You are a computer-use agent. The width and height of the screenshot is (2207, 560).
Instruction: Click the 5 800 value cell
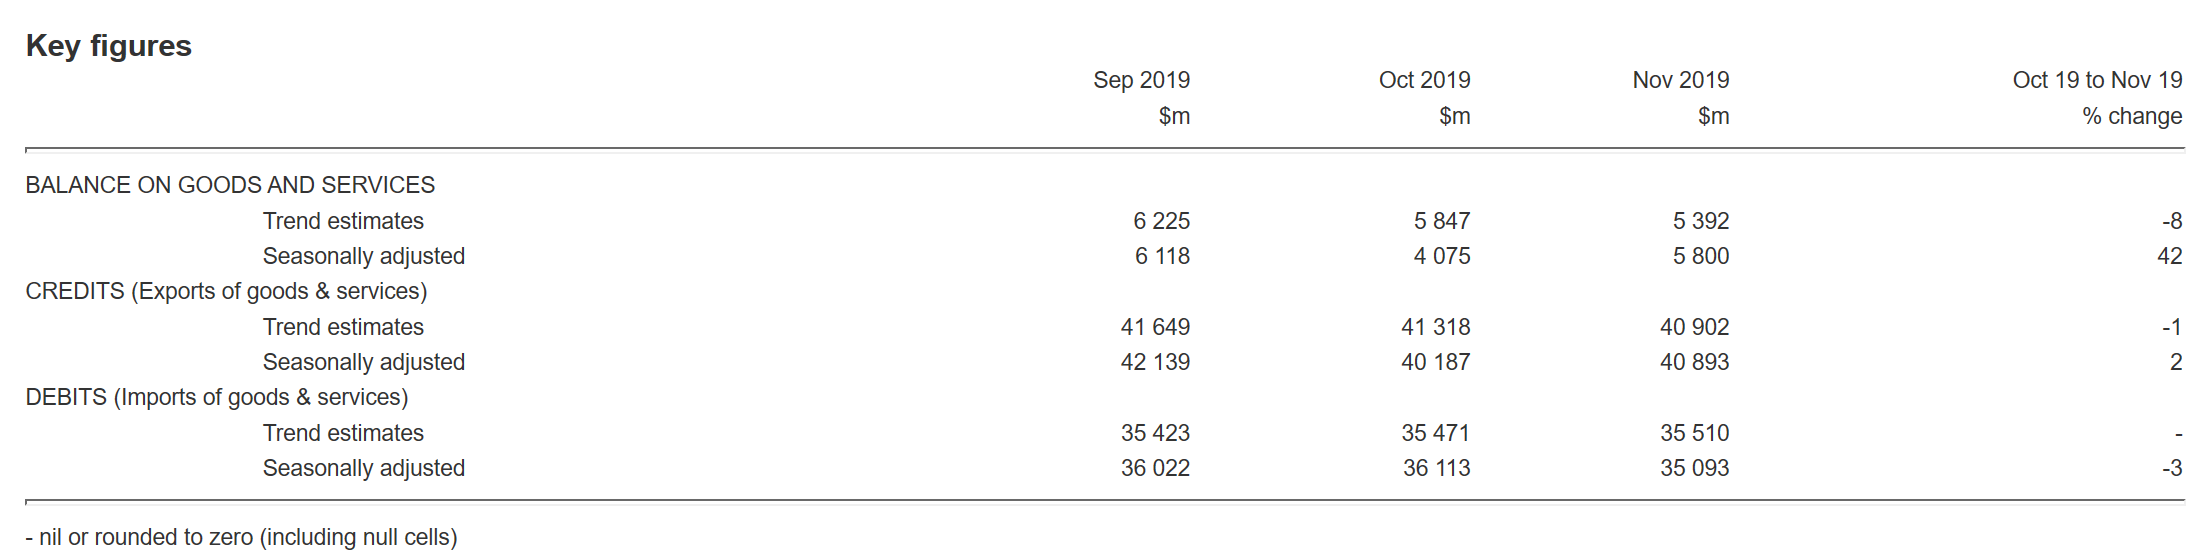coord(1700,256)
